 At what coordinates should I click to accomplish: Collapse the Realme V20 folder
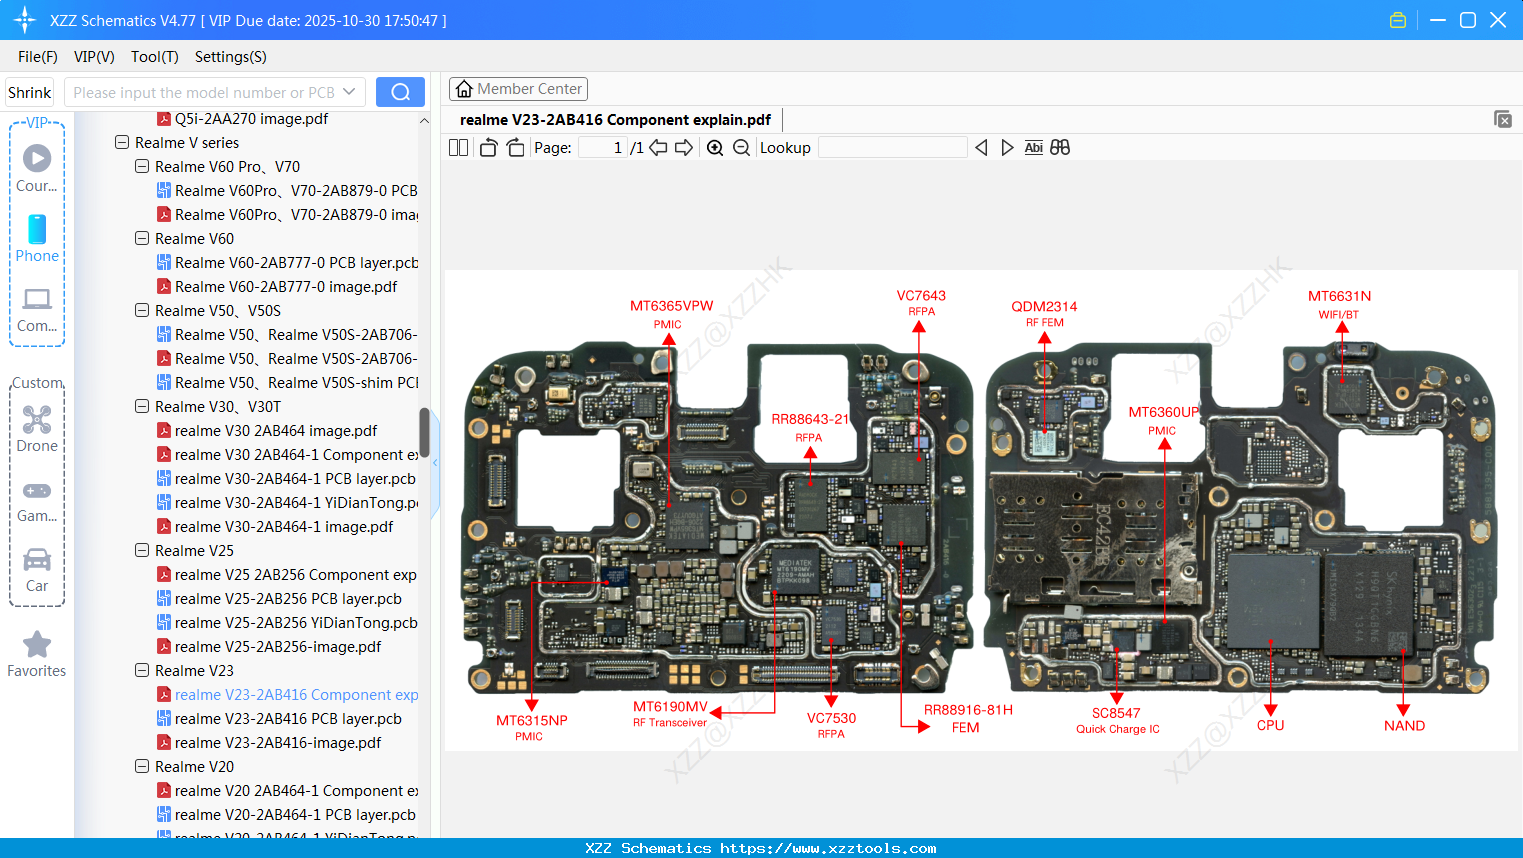point(142,767)
